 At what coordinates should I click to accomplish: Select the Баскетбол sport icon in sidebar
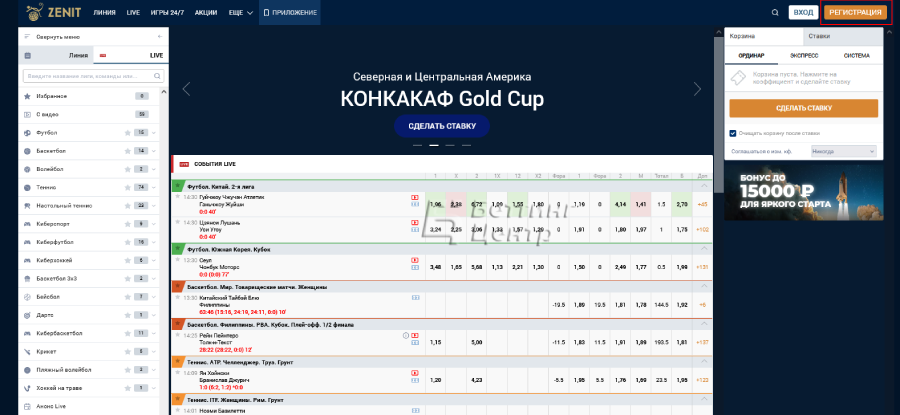(27, 151)
